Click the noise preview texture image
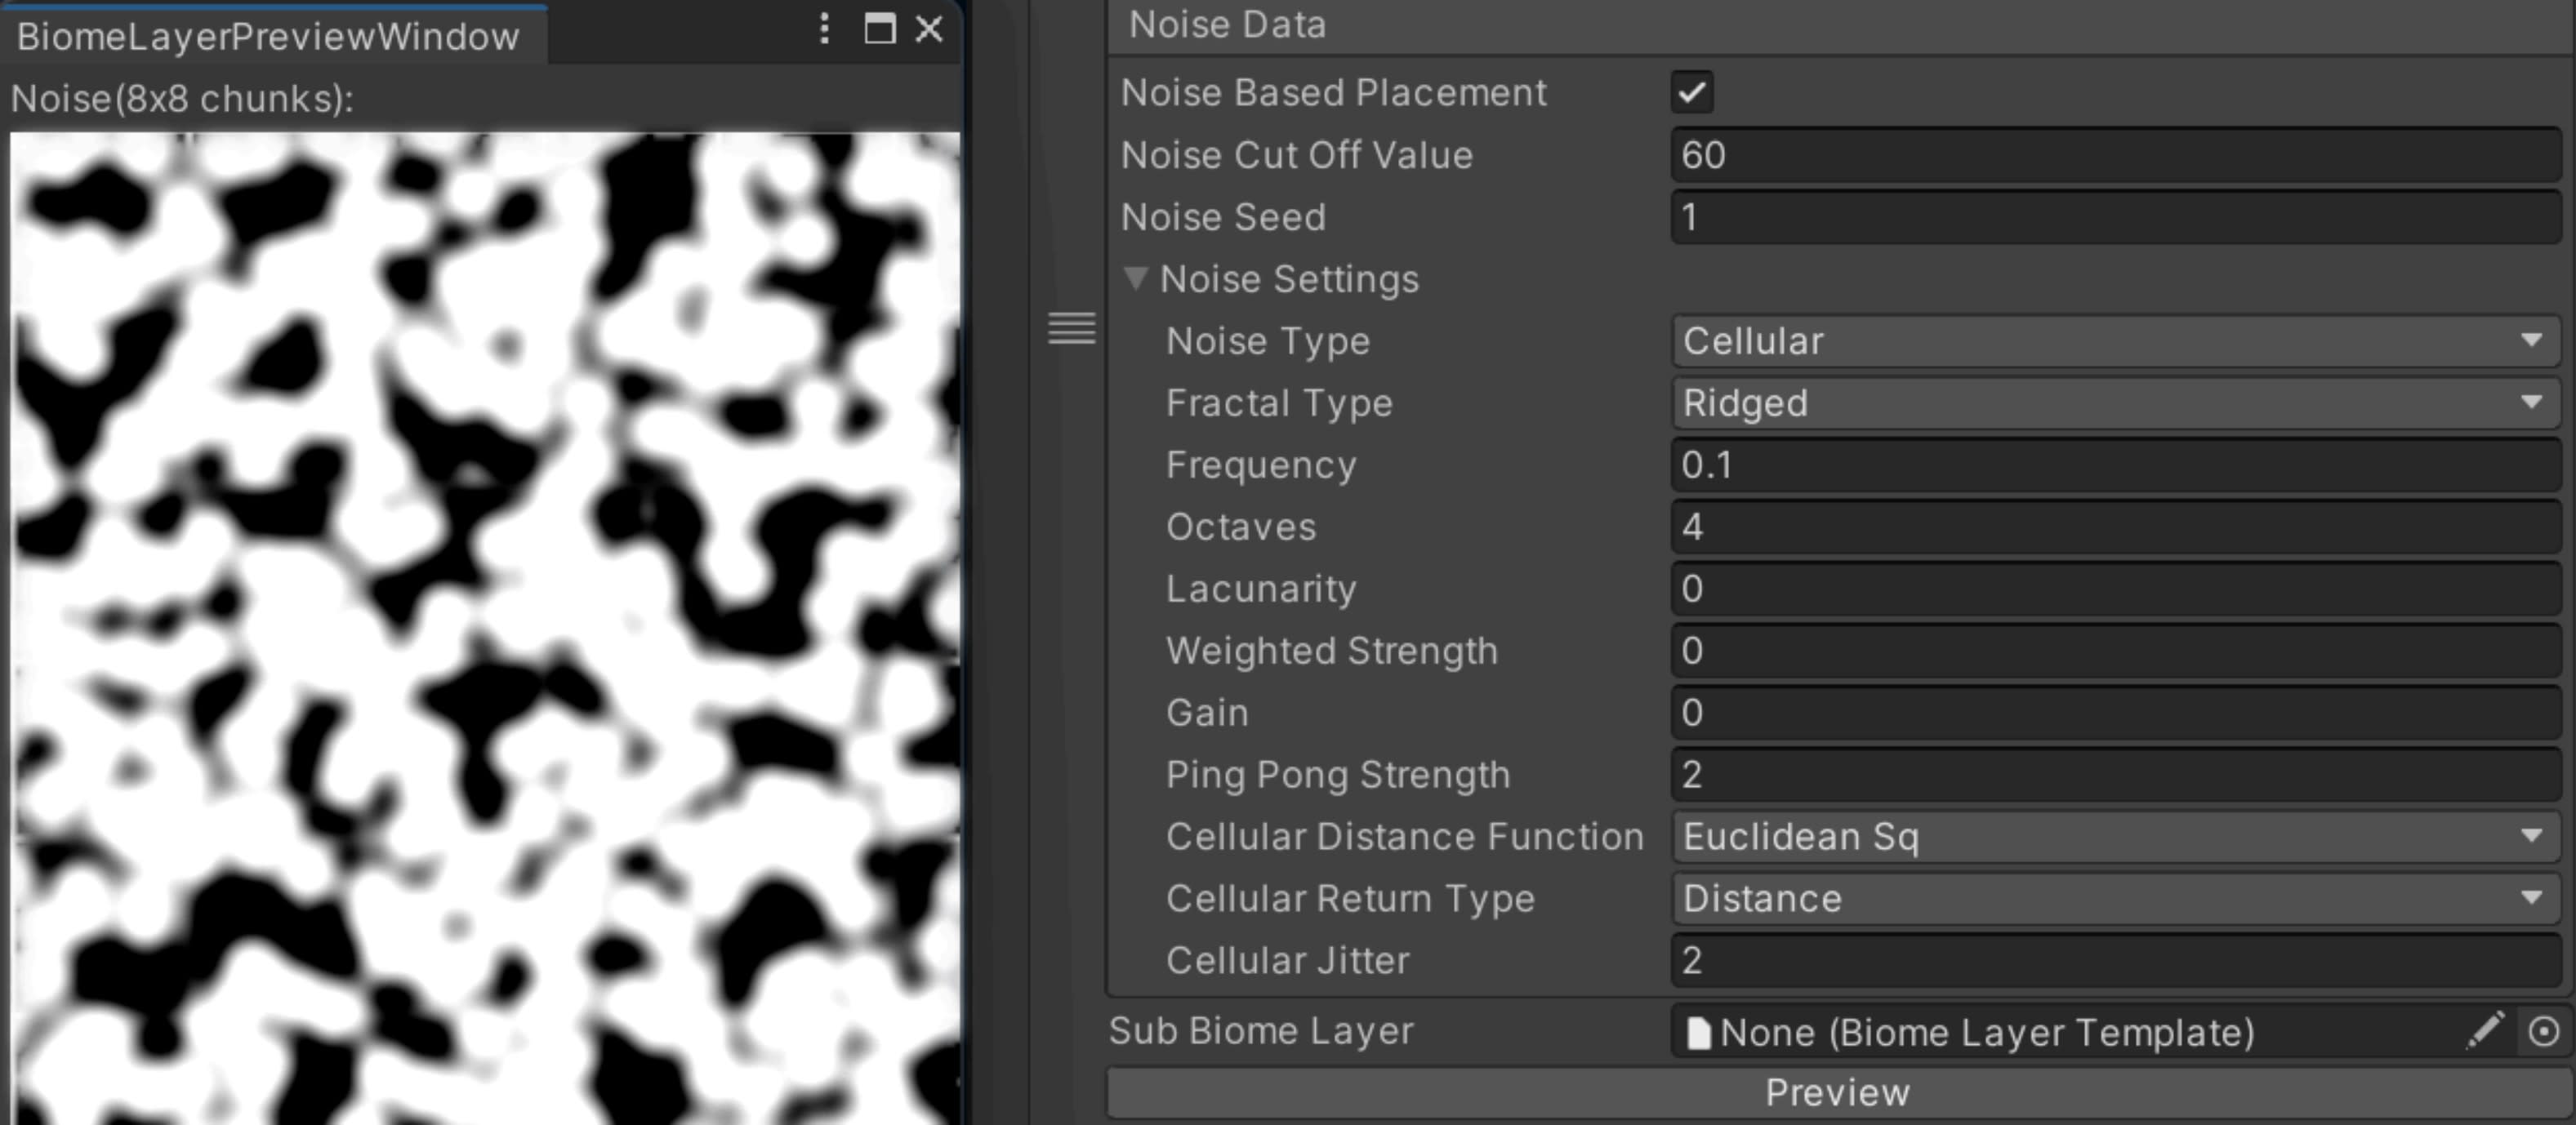2576x1125 pixels. 485,628
